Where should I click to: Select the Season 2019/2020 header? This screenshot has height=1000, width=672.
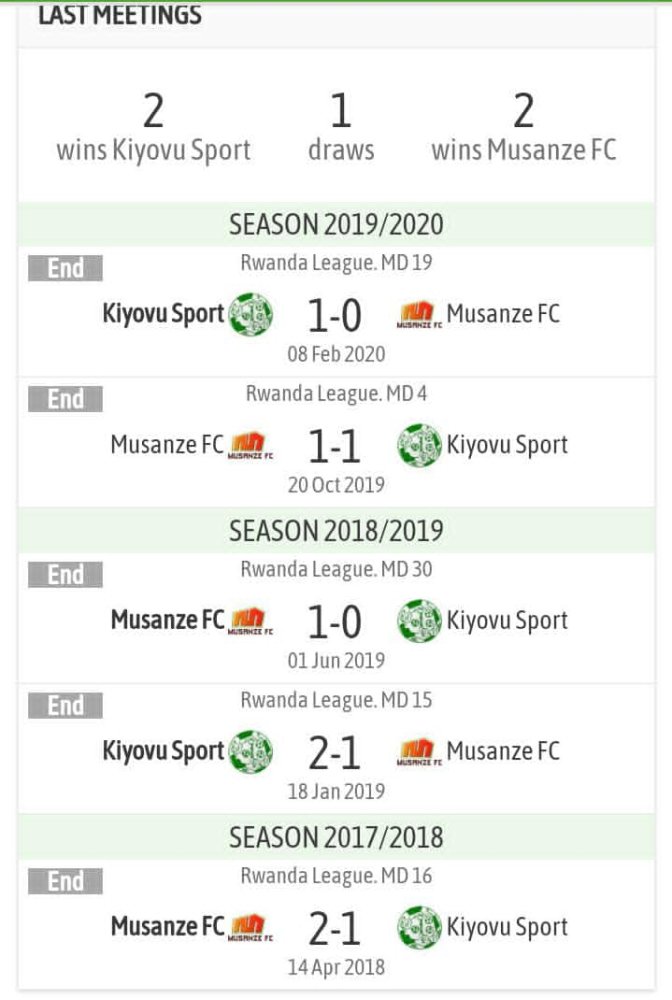[336, 224]
